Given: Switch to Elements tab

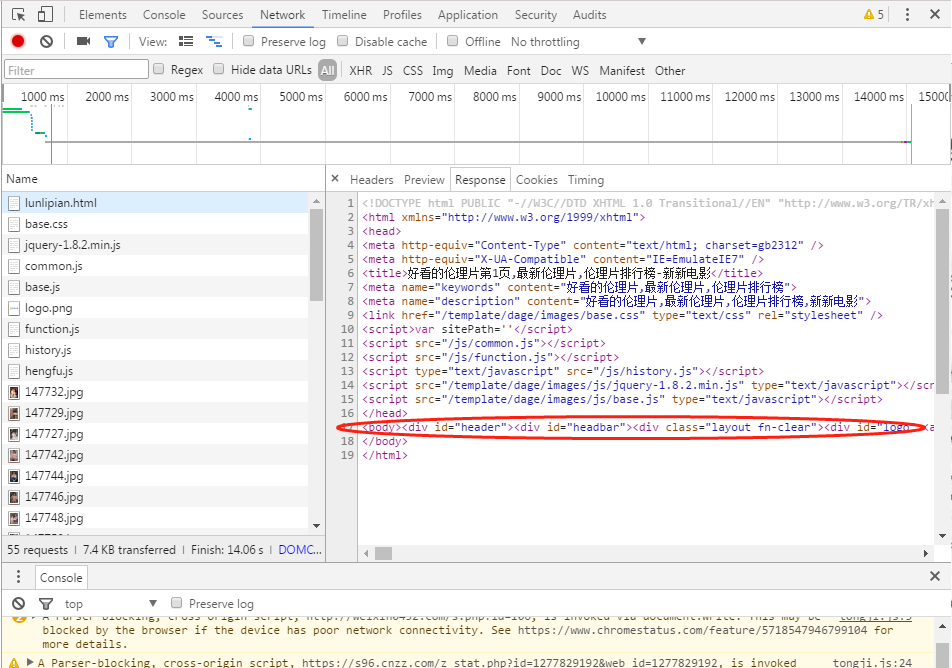Looking at the screenshot, I should [103, 15].
